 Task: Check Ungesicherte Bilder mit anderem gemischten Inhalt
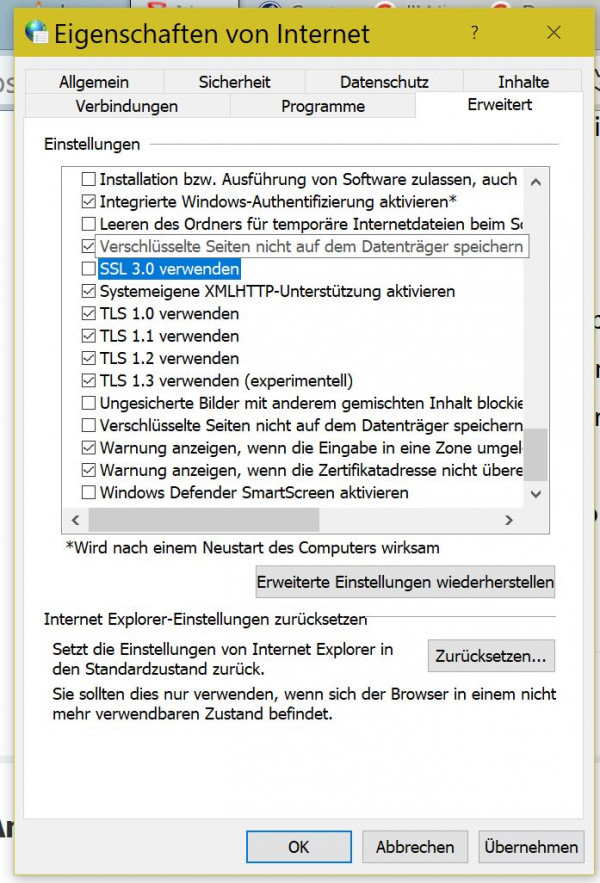tap(88, 403)
